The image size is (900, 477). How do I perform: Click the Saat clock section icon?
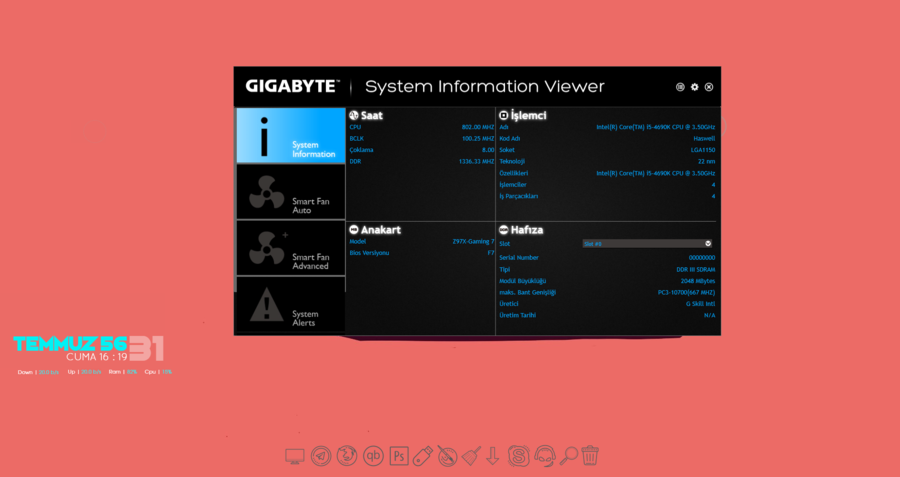[354, 115]
